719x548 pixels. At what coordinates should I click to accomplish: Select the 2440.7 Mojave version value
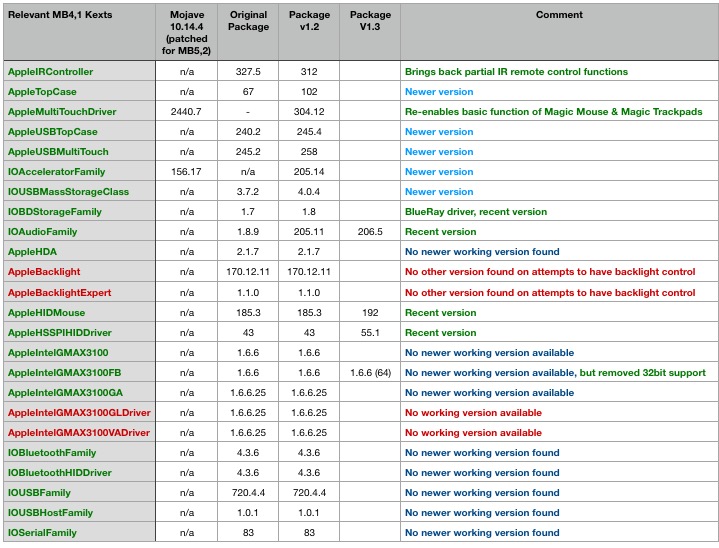[186, 112]
